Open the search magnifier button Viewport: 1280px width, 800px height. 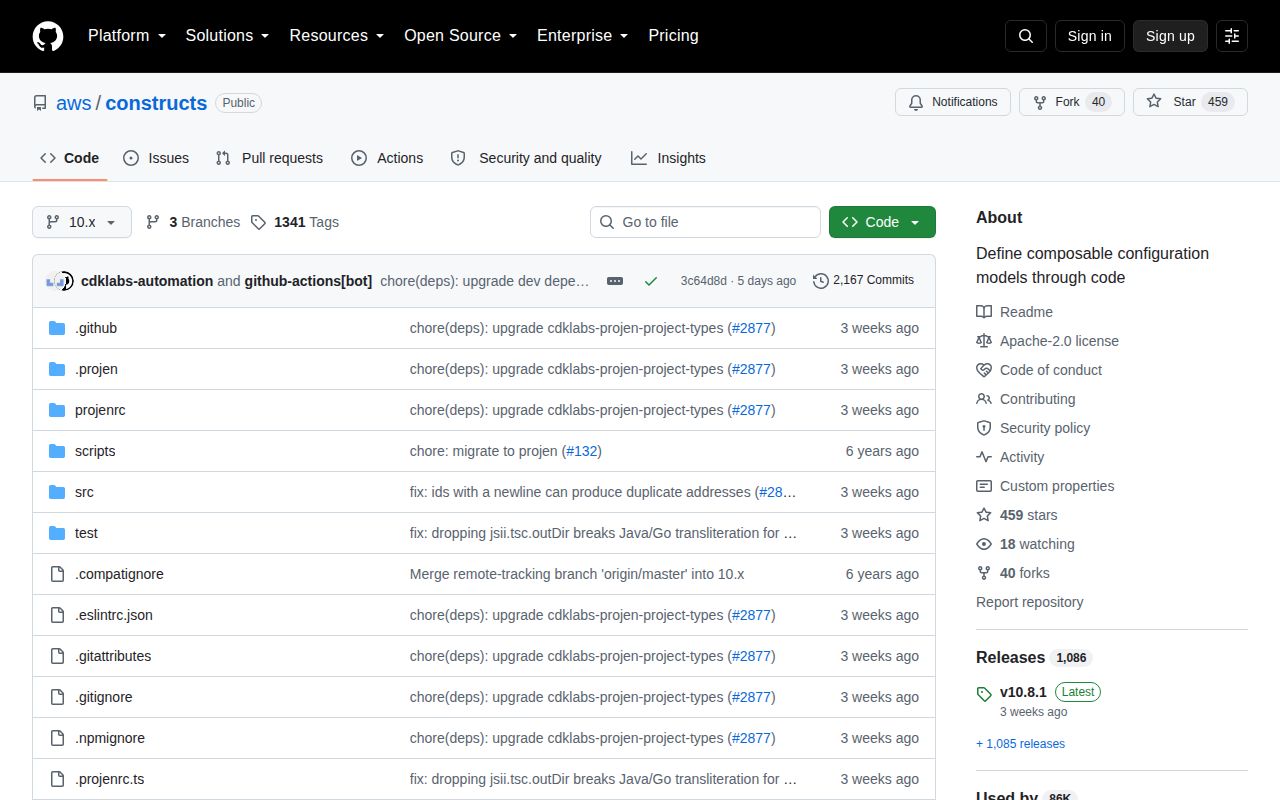(1026, 36)
